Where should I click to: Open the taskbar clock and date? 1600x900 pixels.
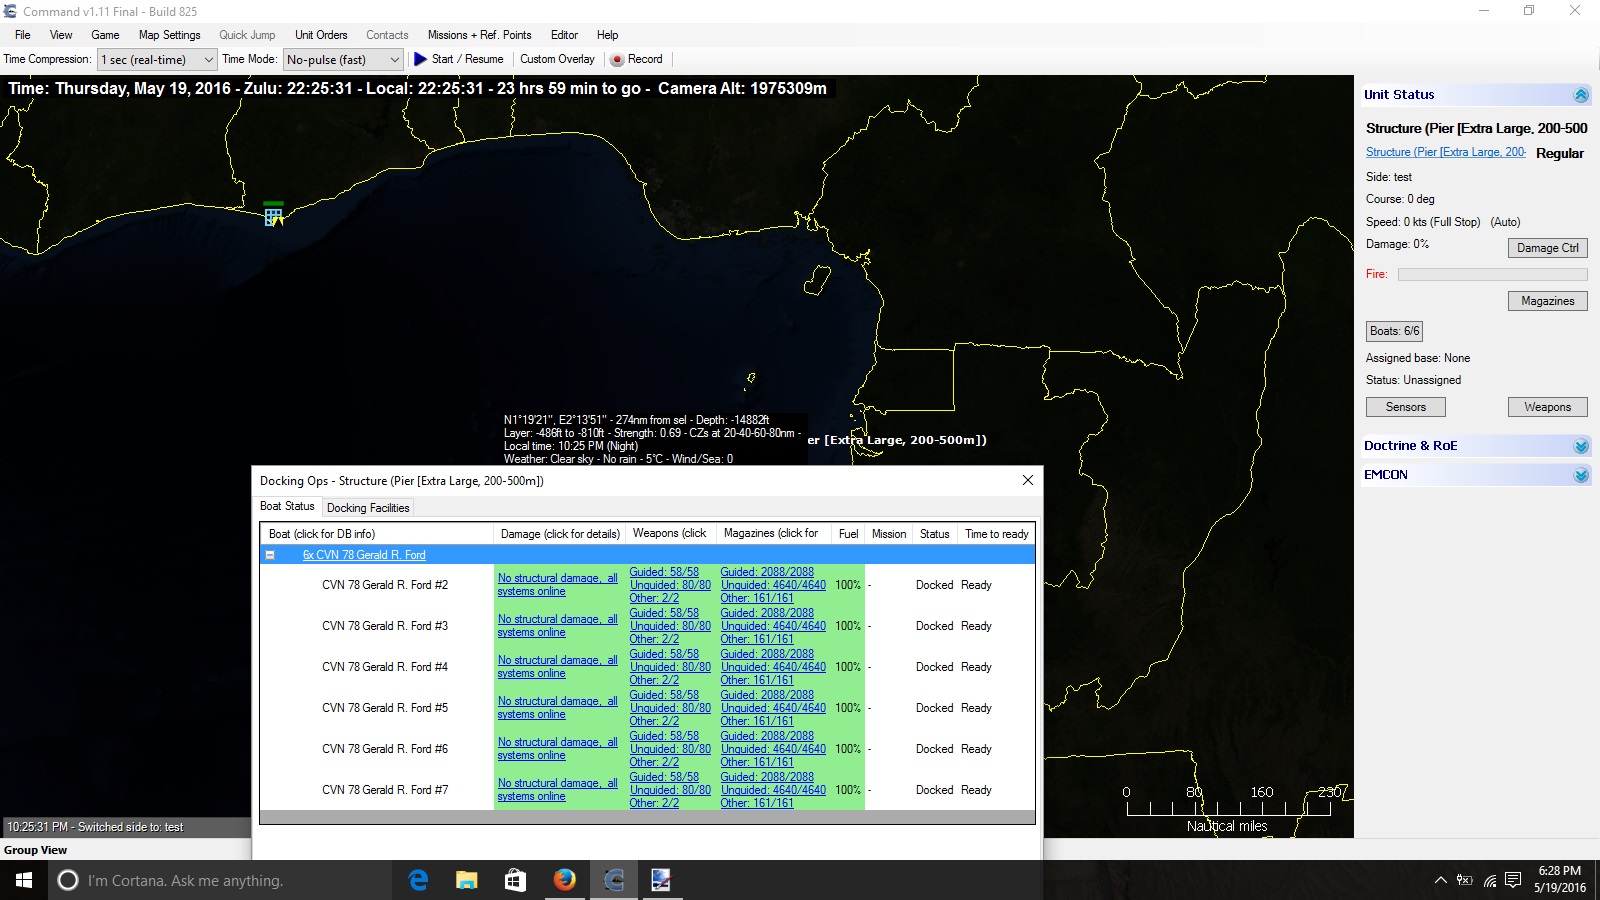(1559, 880)
